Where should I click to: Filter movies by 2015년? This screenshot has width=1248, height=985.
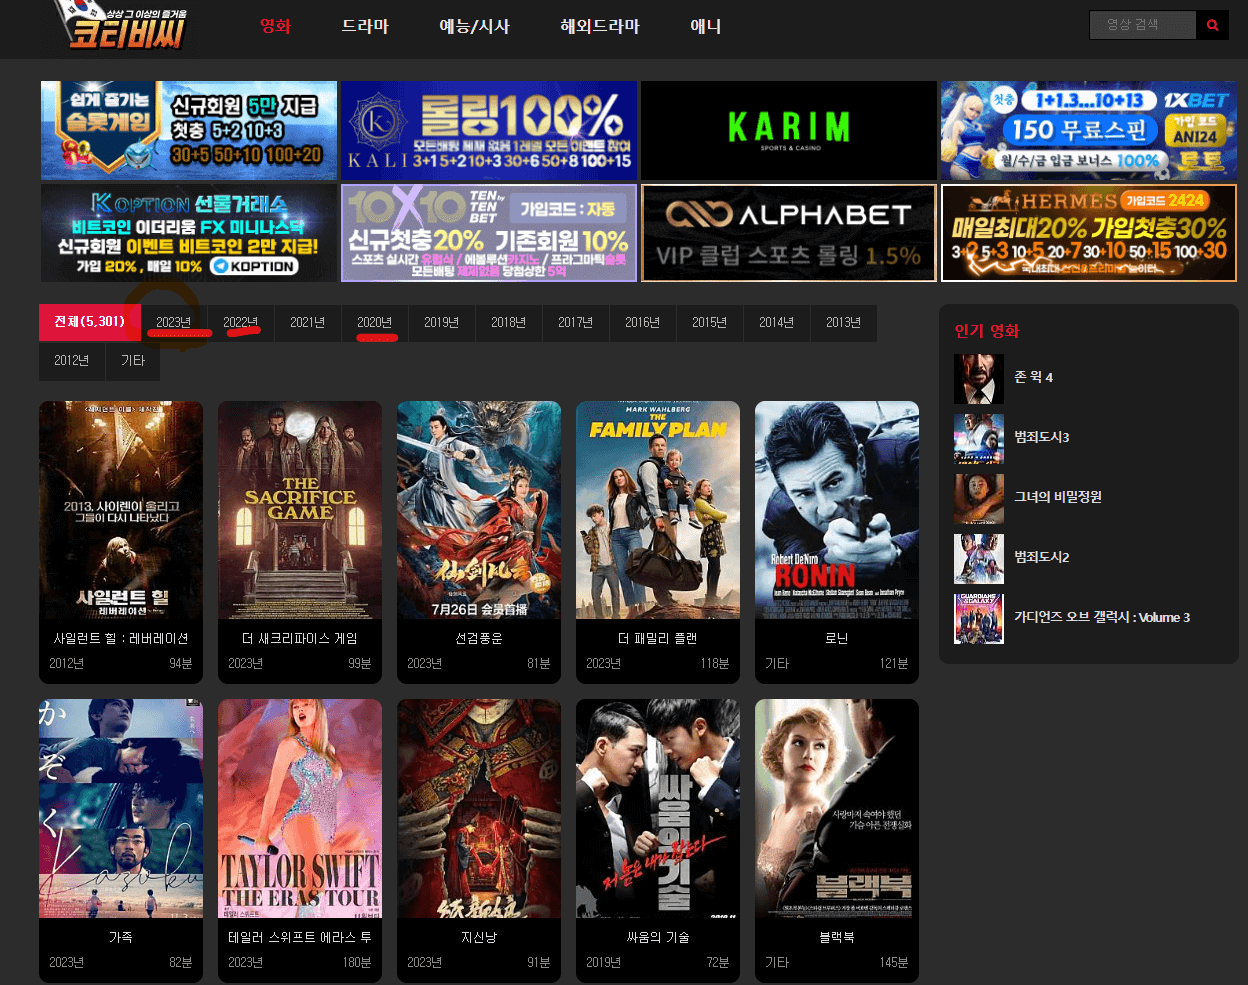(x=709, y=322)
